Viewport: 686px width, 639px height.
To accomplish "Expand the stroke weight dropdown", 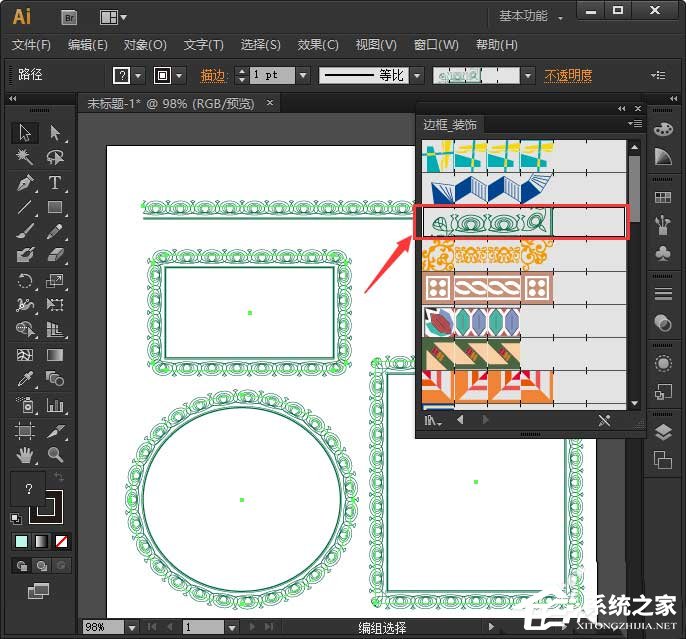I will point(303,76).
